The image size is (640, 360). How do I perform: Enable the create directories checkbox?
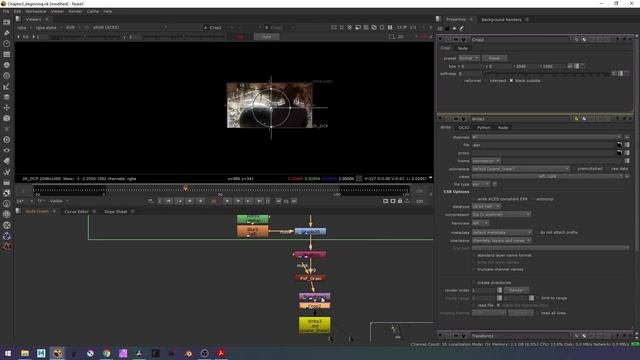click(x=474, y=282)
